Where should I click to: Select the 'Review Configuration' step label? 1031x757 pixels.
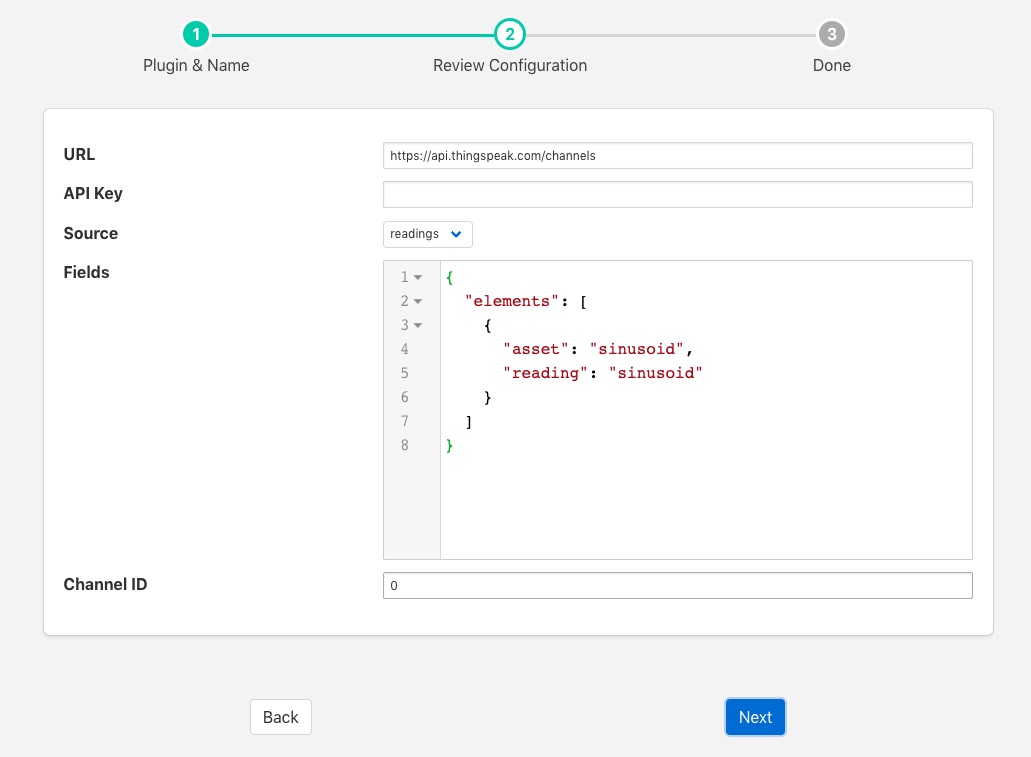509,65
